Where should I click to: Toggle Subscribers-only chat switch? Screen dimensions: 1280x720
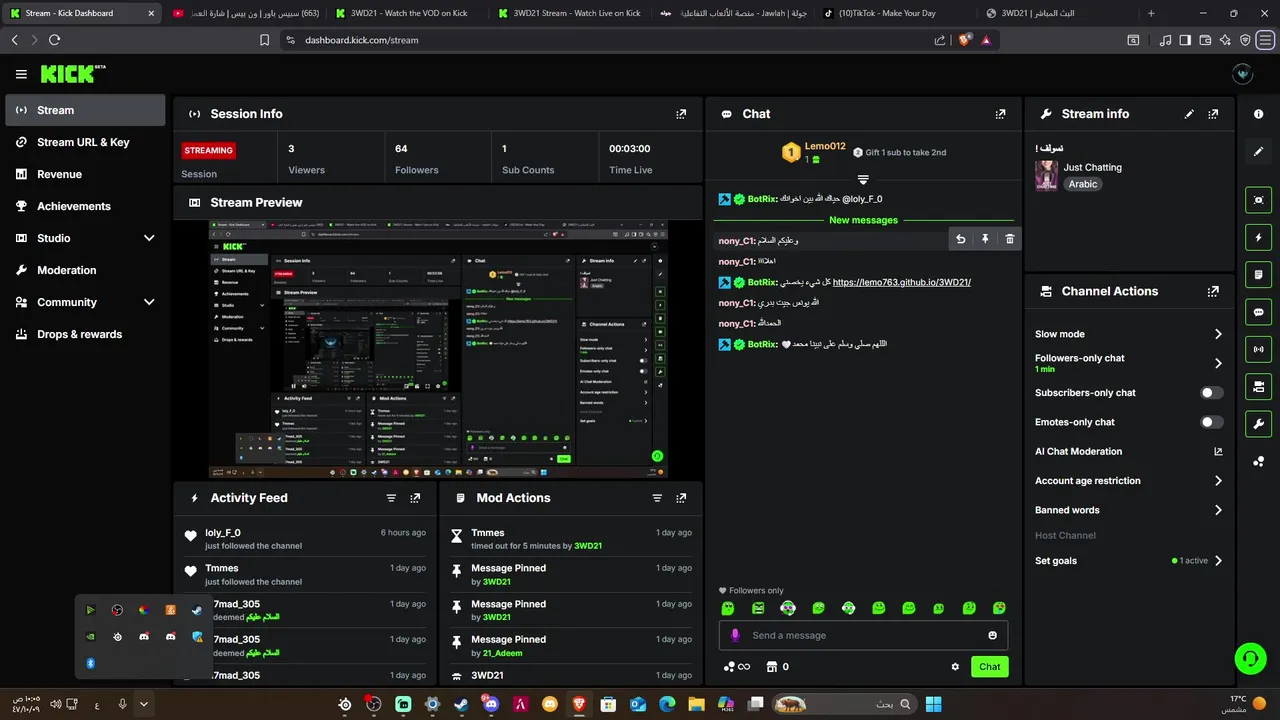pyautogui.click(x=1211, y=393)
